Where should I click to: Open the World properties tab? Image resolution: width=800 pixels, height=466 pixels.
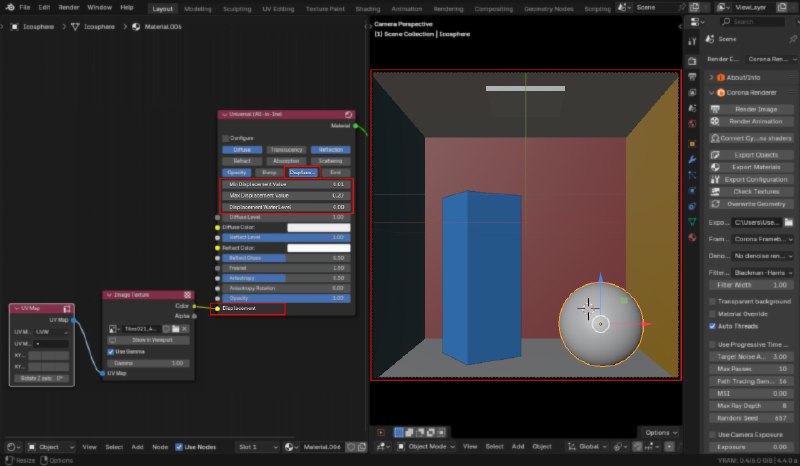pos(692,124)
